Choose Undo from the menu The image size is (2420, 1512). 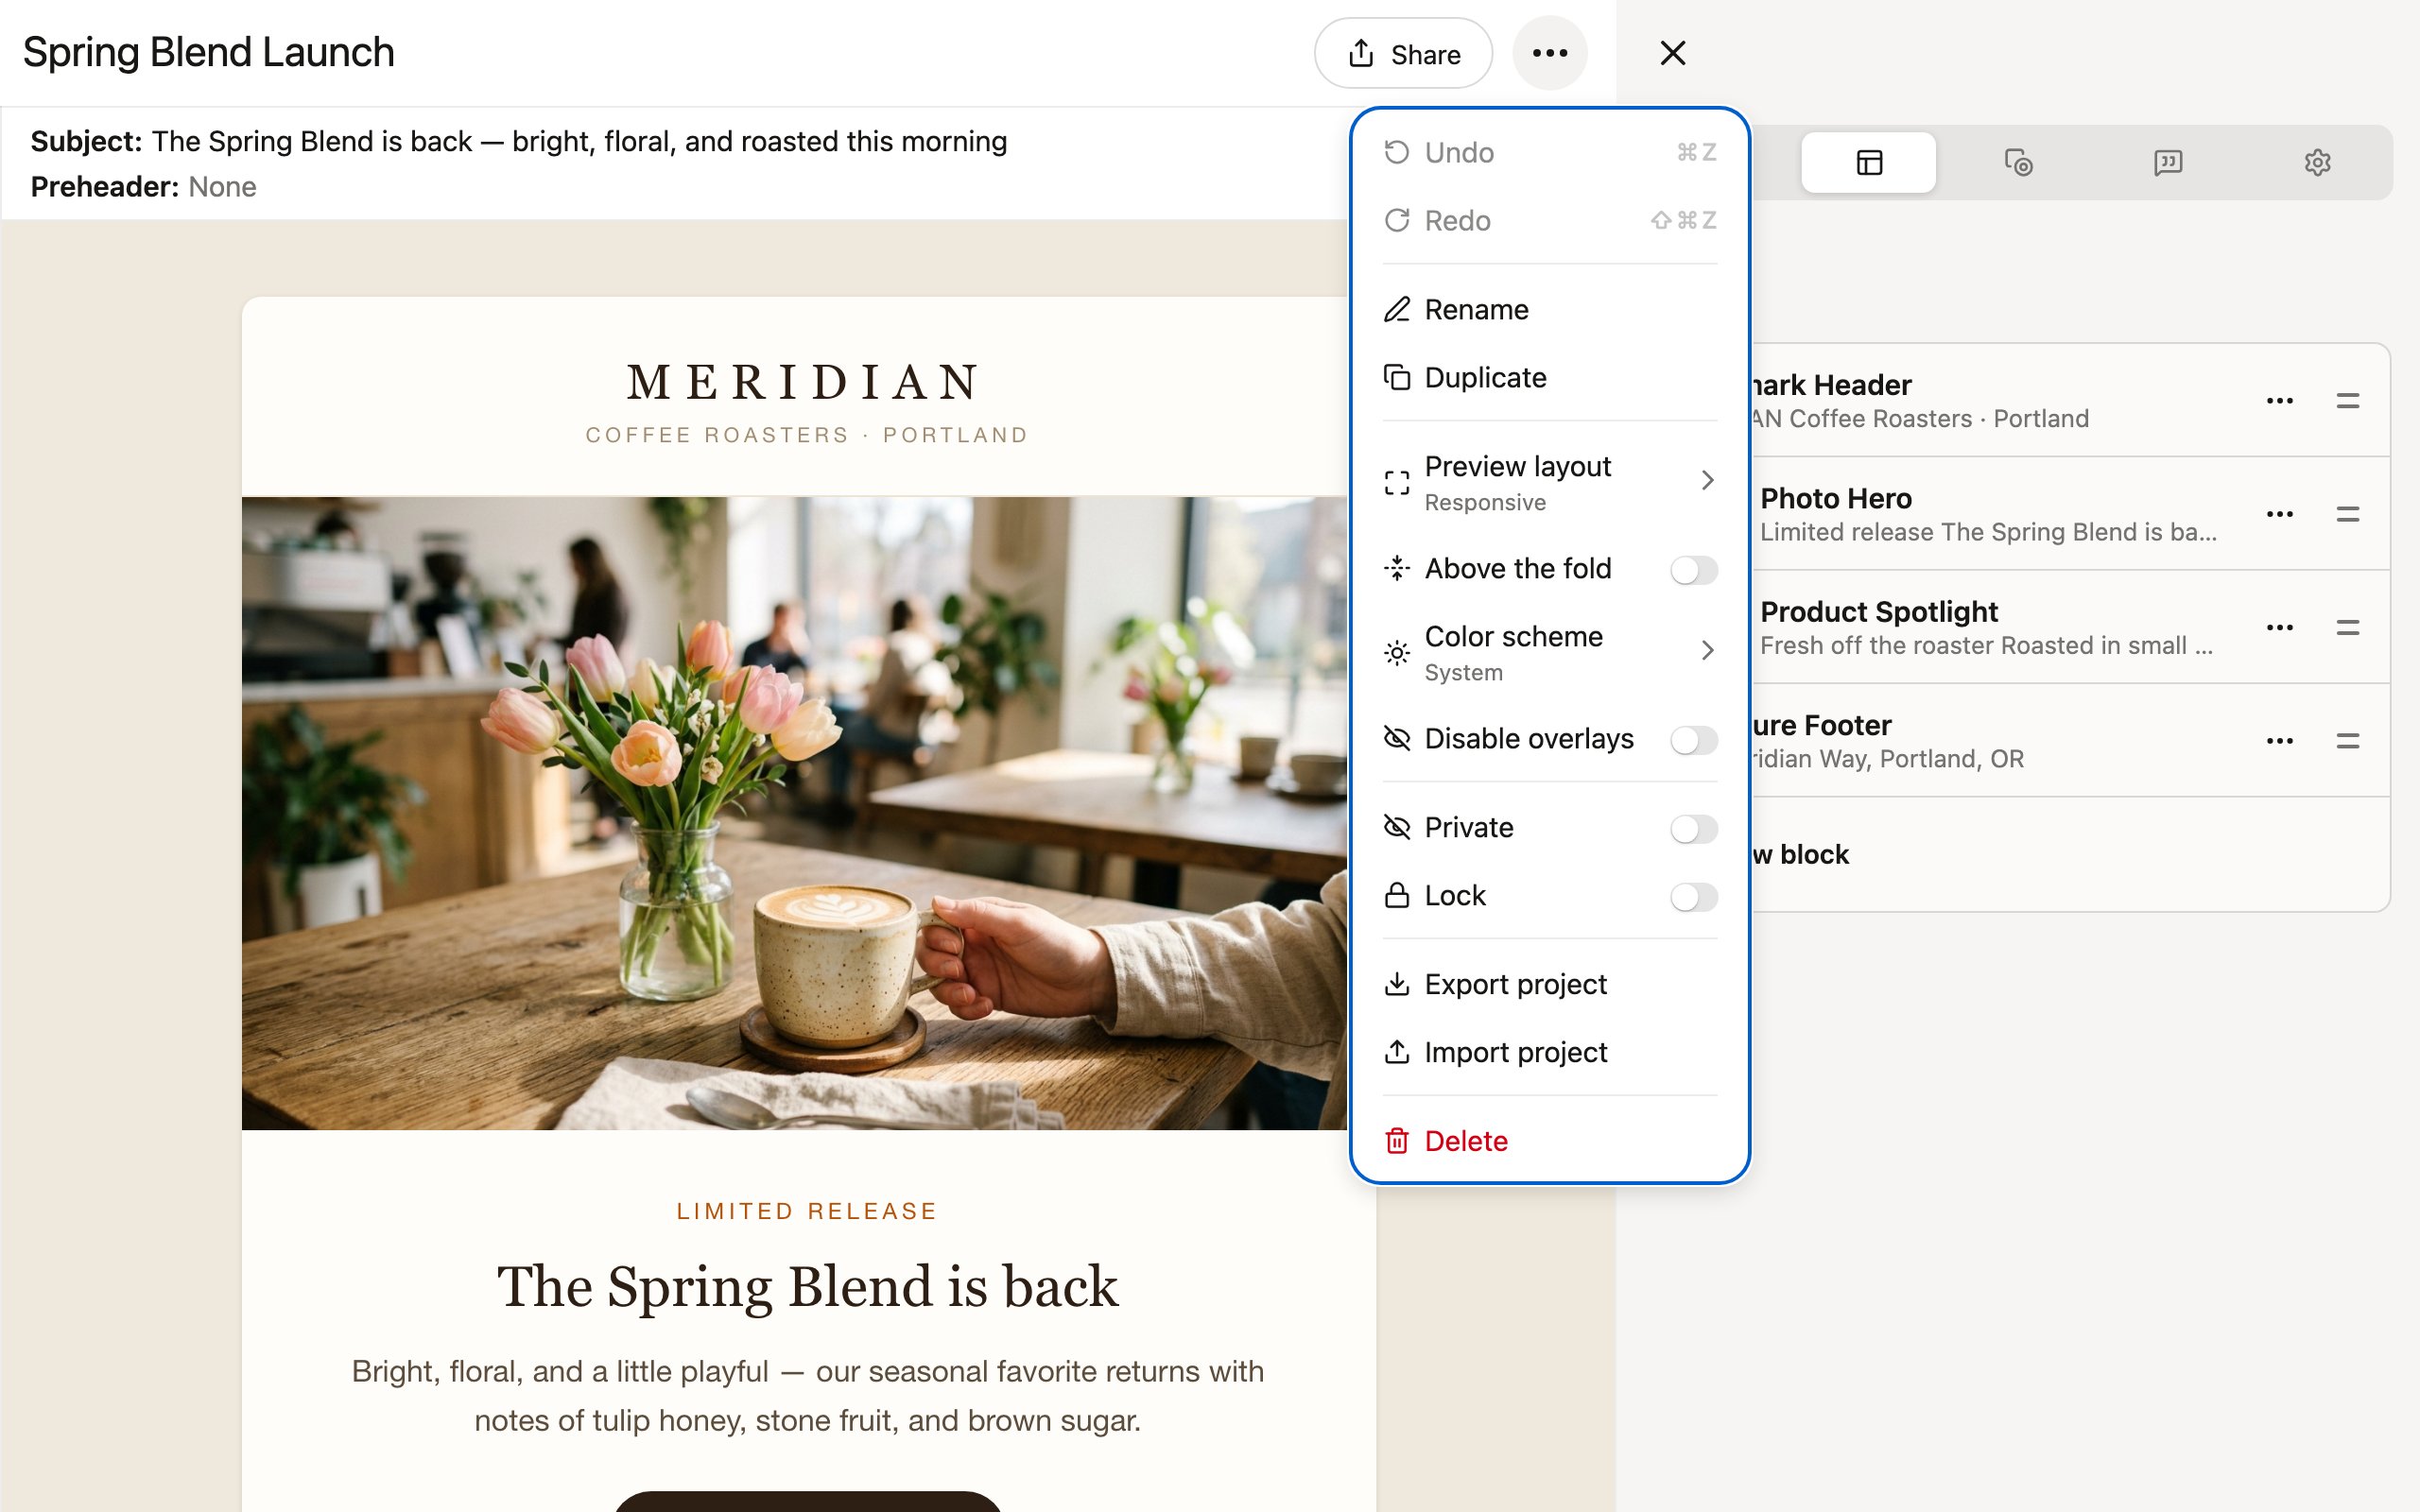tap(1549, 152)
